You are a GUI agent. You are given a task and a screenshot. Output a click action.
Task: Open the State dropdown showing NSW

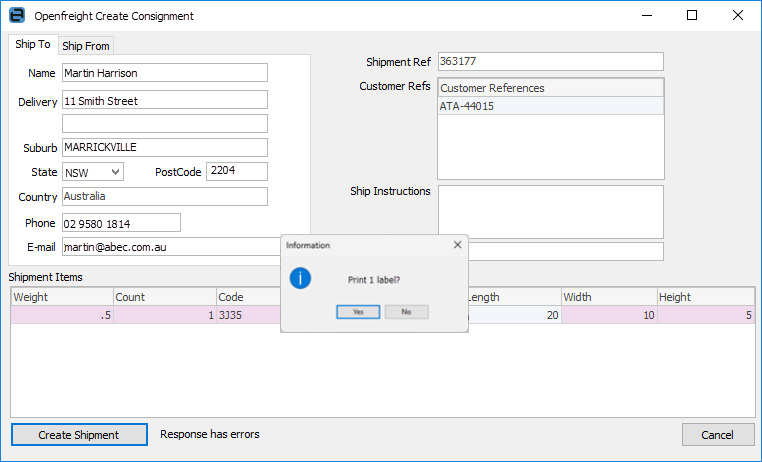93,172
